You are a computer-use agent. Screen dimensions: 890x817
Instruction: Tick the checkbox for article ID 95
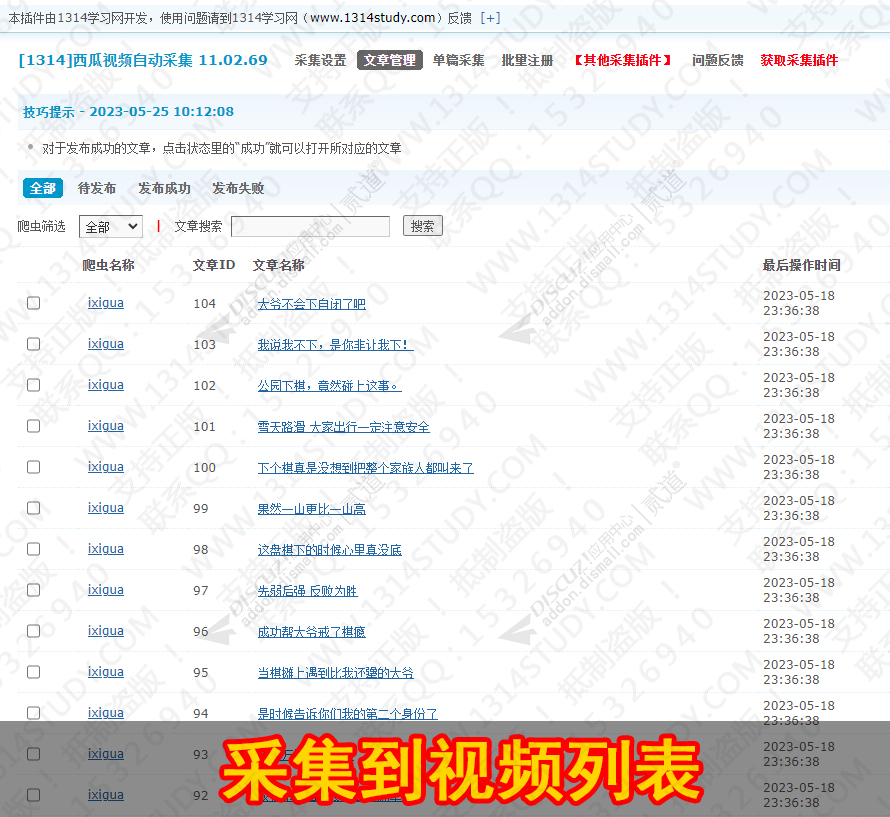[x=33, y=672]
